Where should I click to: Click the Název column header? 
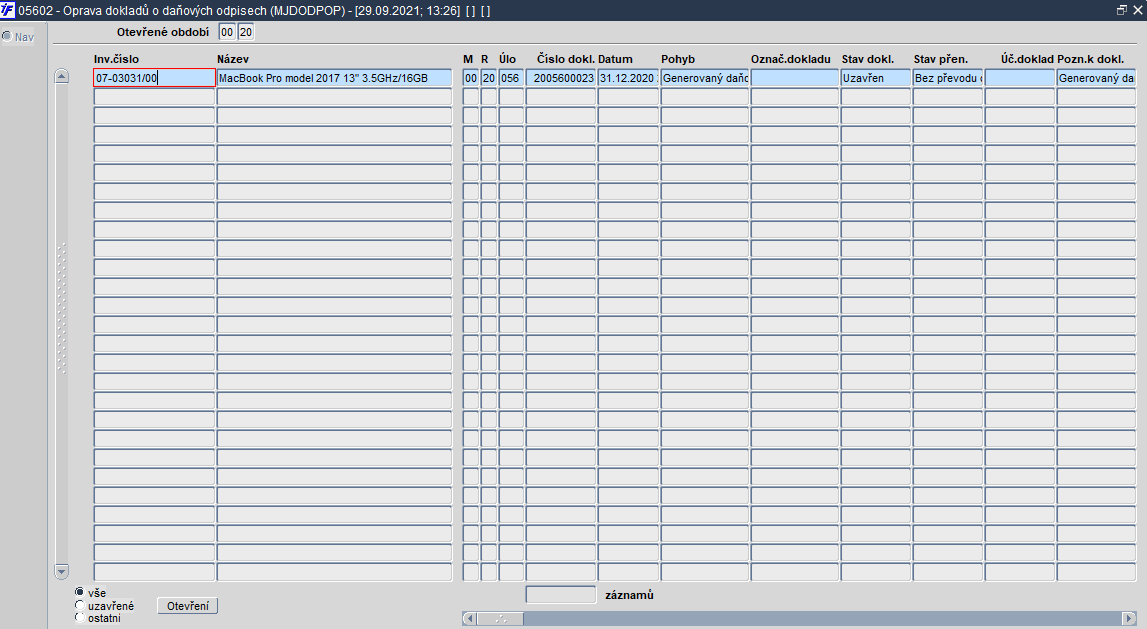[233, 59]
